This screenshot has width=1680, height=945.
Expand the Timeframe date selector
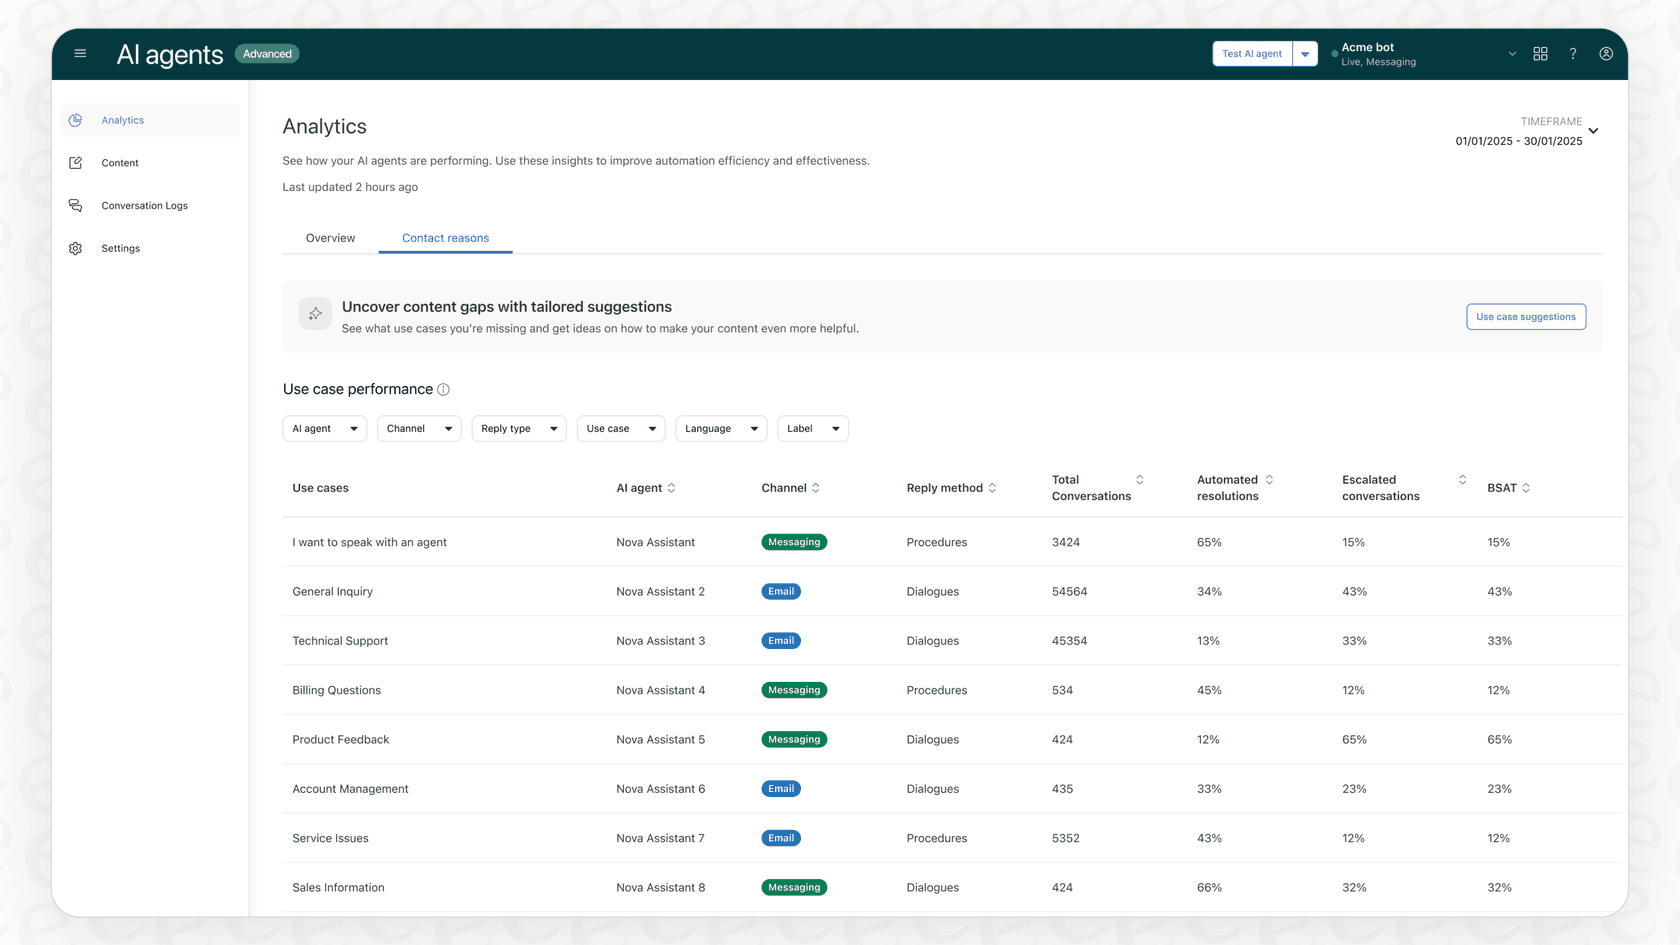(x=1594, y=131)
